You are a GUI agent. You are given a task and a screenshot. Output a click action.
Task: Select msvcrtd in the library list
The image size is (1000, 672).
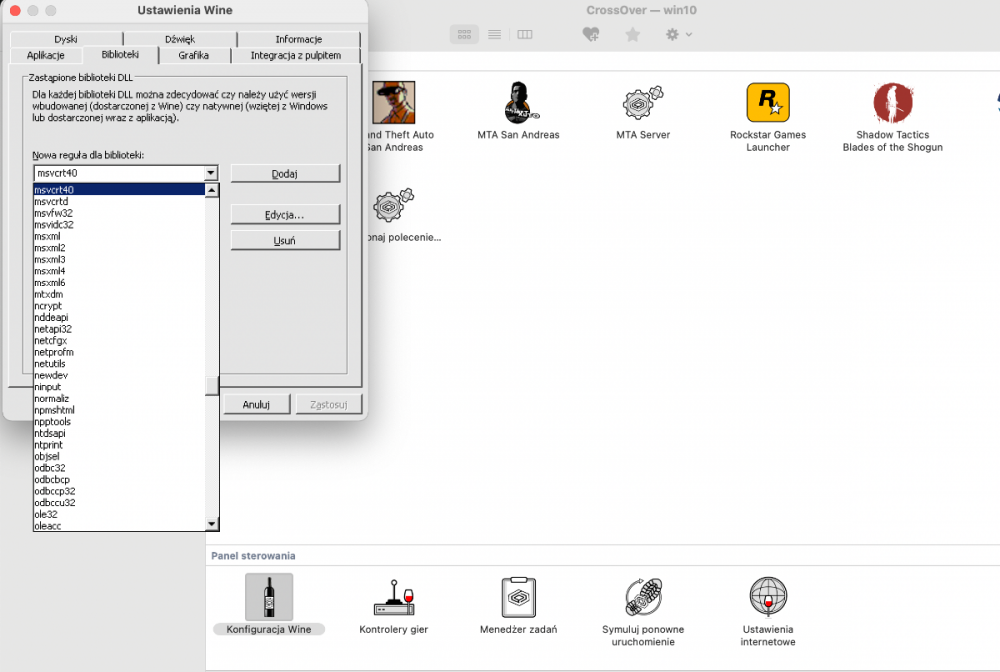coord(119,201)
